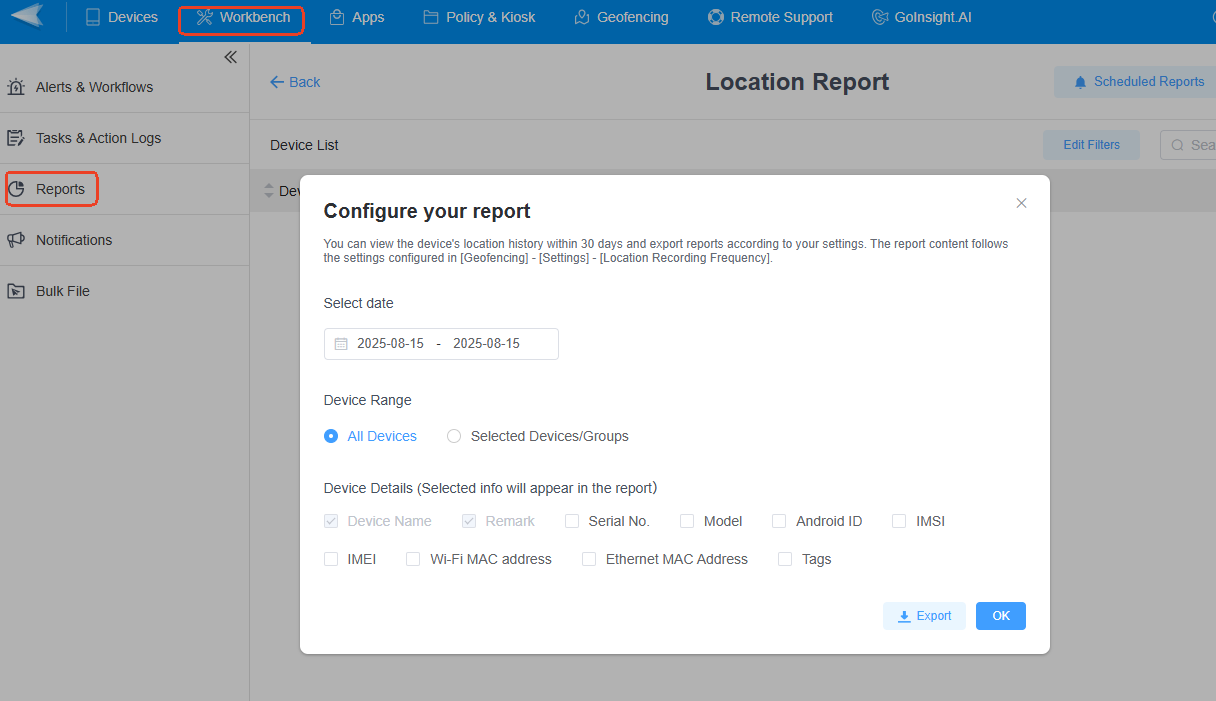Click the Notifications megaphone icon
The image size is (1216, 701).
(x=16, y=239)
